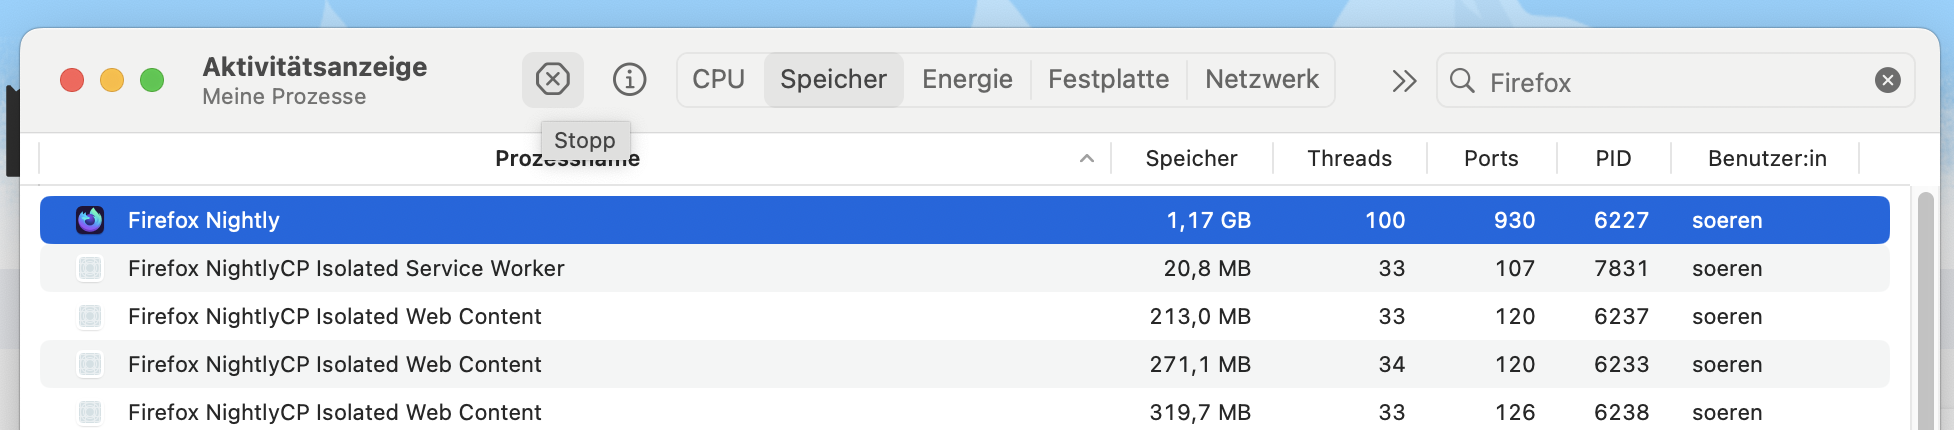
Task: Click into the Firefox search field
Action: pos(1670,82)
